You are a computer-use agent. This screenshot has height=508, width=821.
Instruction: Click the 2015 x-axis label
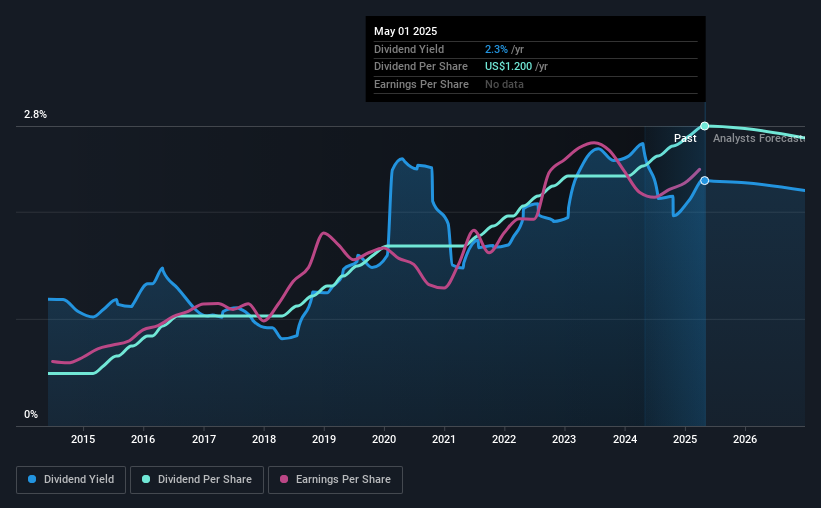coord(83,439)
